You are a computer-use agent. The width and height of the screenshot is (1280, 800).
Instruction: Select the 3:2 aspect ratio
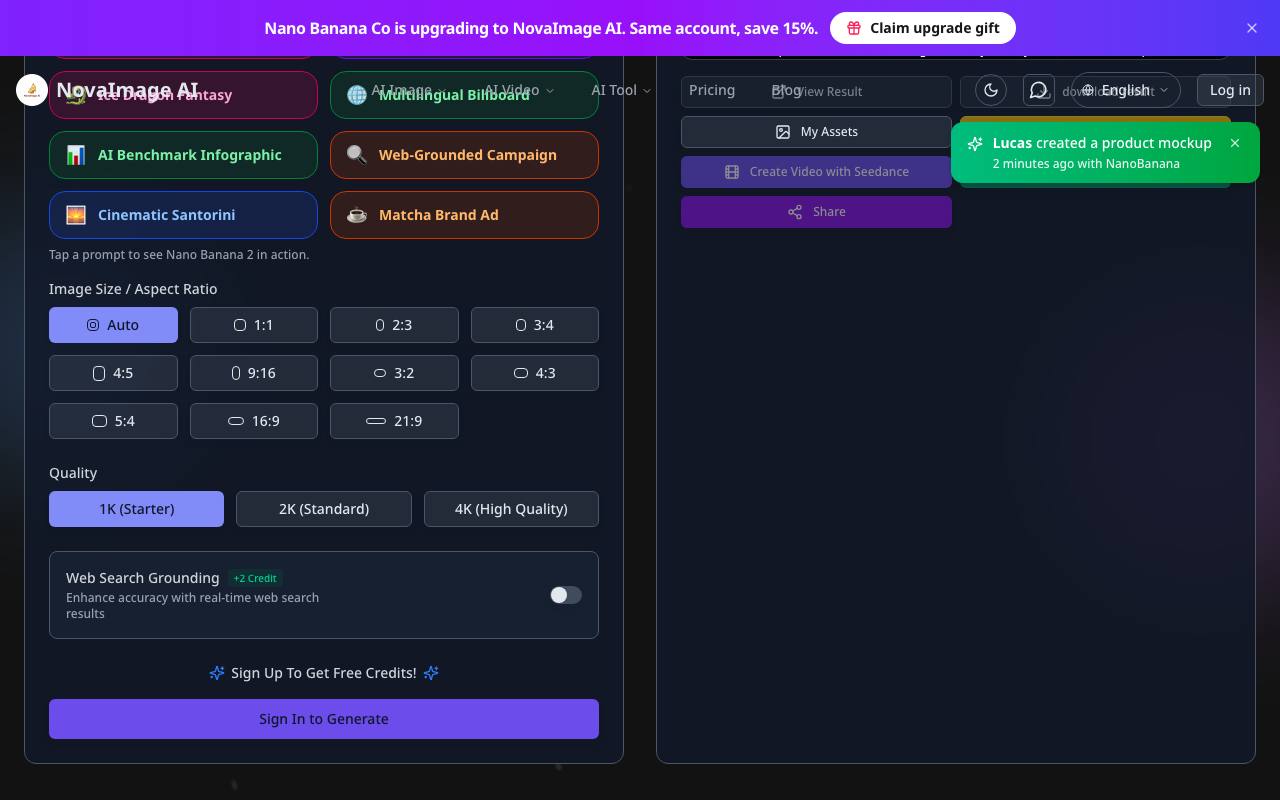point(394,373)
